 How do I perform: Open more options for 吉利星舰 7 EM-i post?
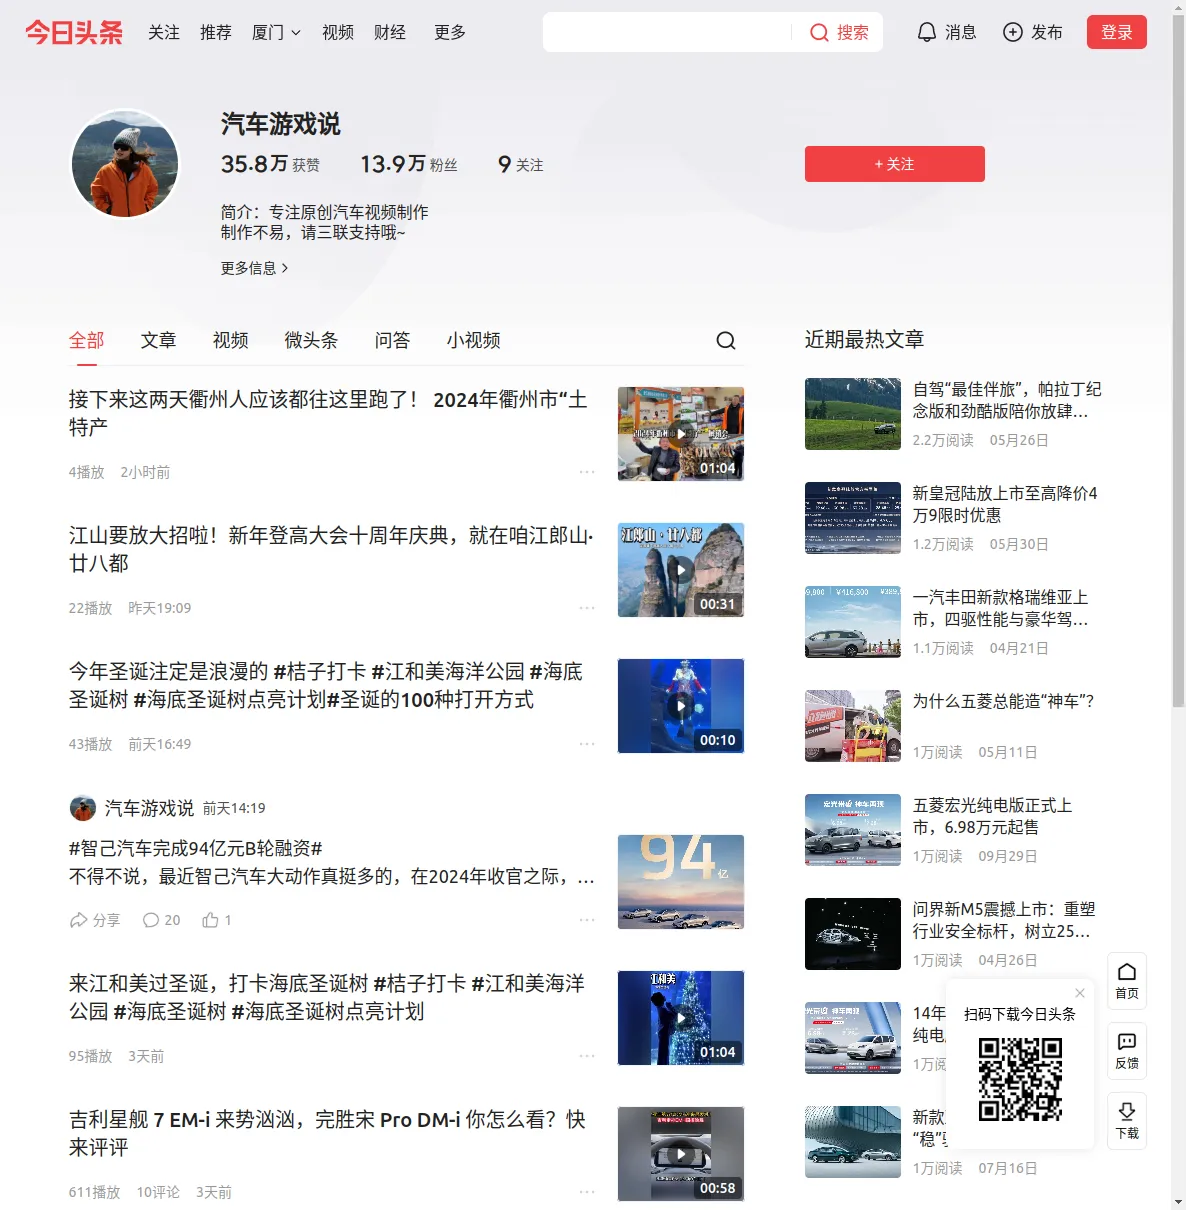click(587, 1192)
